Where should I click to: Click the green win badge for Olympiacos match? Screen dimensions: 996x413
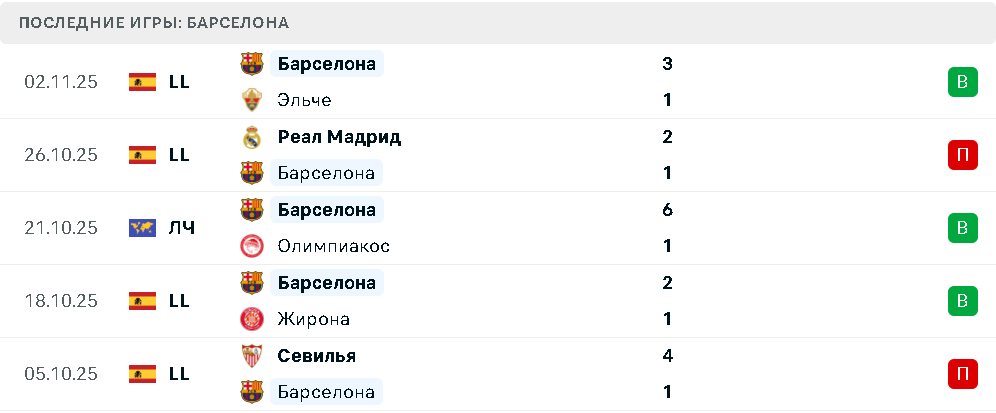[962, 228]
